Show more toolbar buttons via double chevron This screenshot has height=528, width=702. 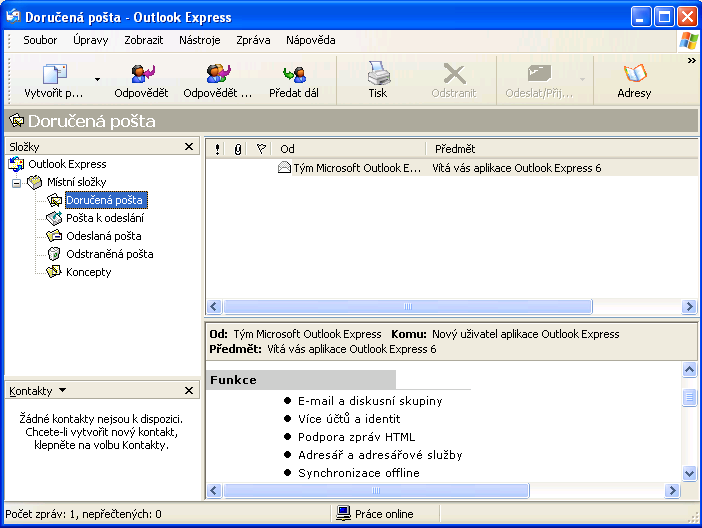pos(692,60)
